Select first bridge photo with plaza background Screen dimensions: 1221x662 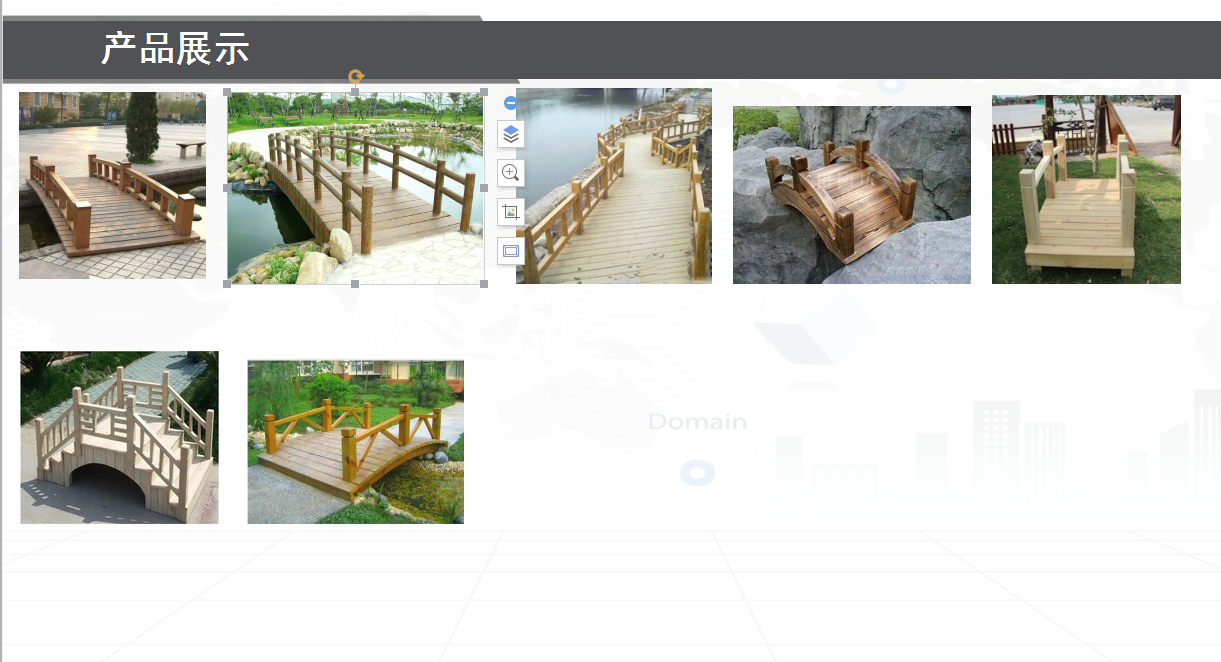pyautogui.click(x=112, y=185)
